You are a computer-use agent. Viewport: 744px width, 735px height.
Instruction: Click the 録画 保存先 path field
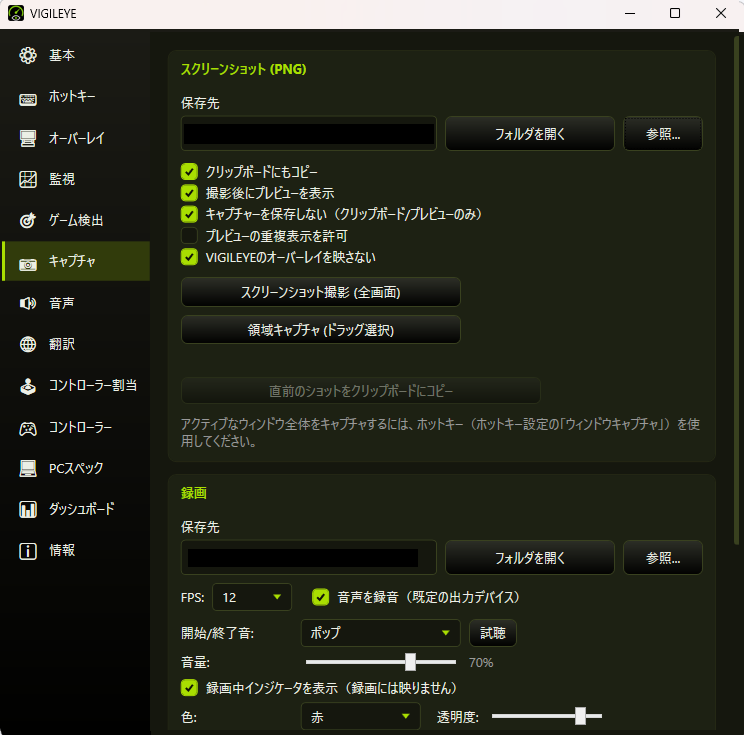point(309,558)
